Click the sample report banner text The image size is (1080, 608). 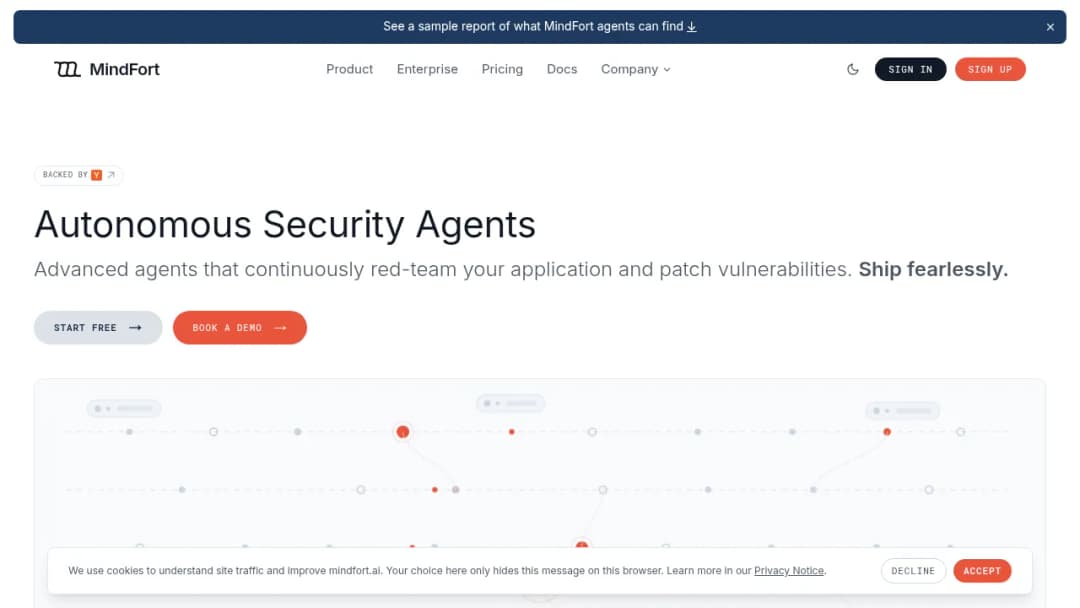(x=533, y=26)
